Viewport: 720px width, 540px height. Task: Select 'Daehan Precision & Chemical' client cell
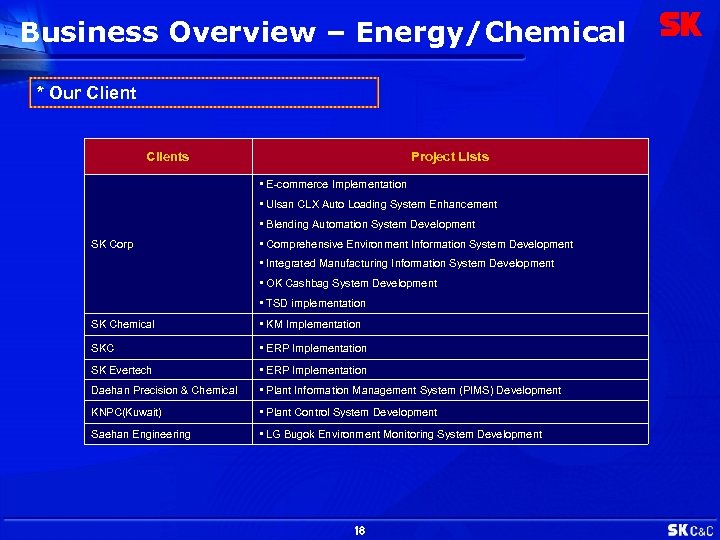(168, 390)
